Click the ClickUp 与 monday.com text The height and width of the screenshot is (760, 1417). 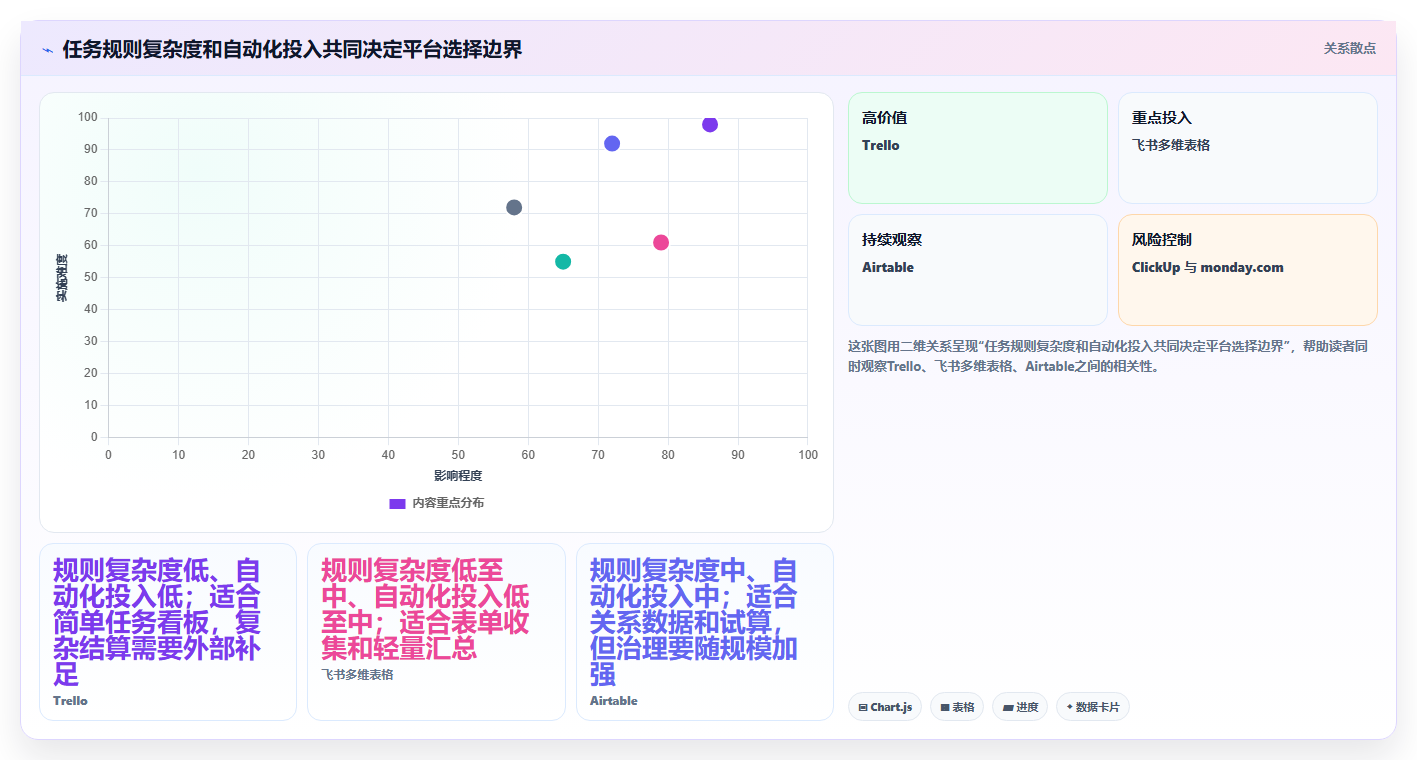click(1208, 267)
